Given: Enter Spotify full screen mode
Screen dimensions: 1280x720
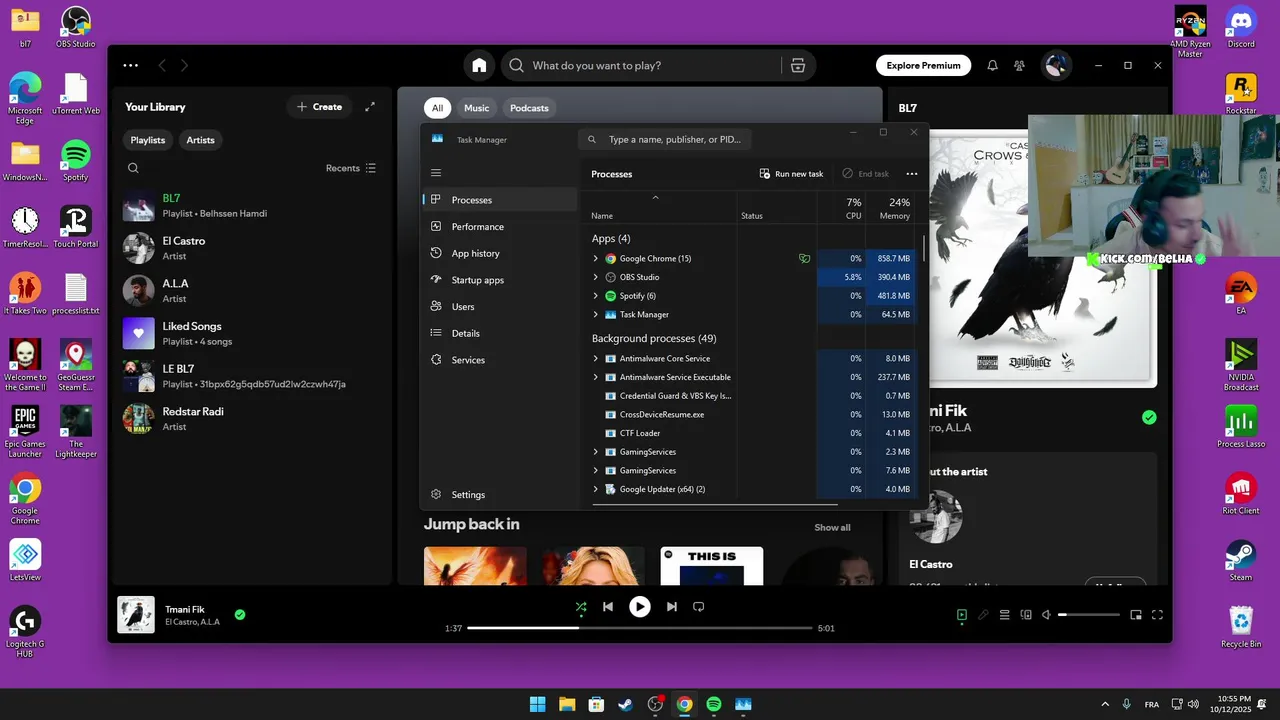Looking at the screenshot, I should click(x=1157, y=615).
